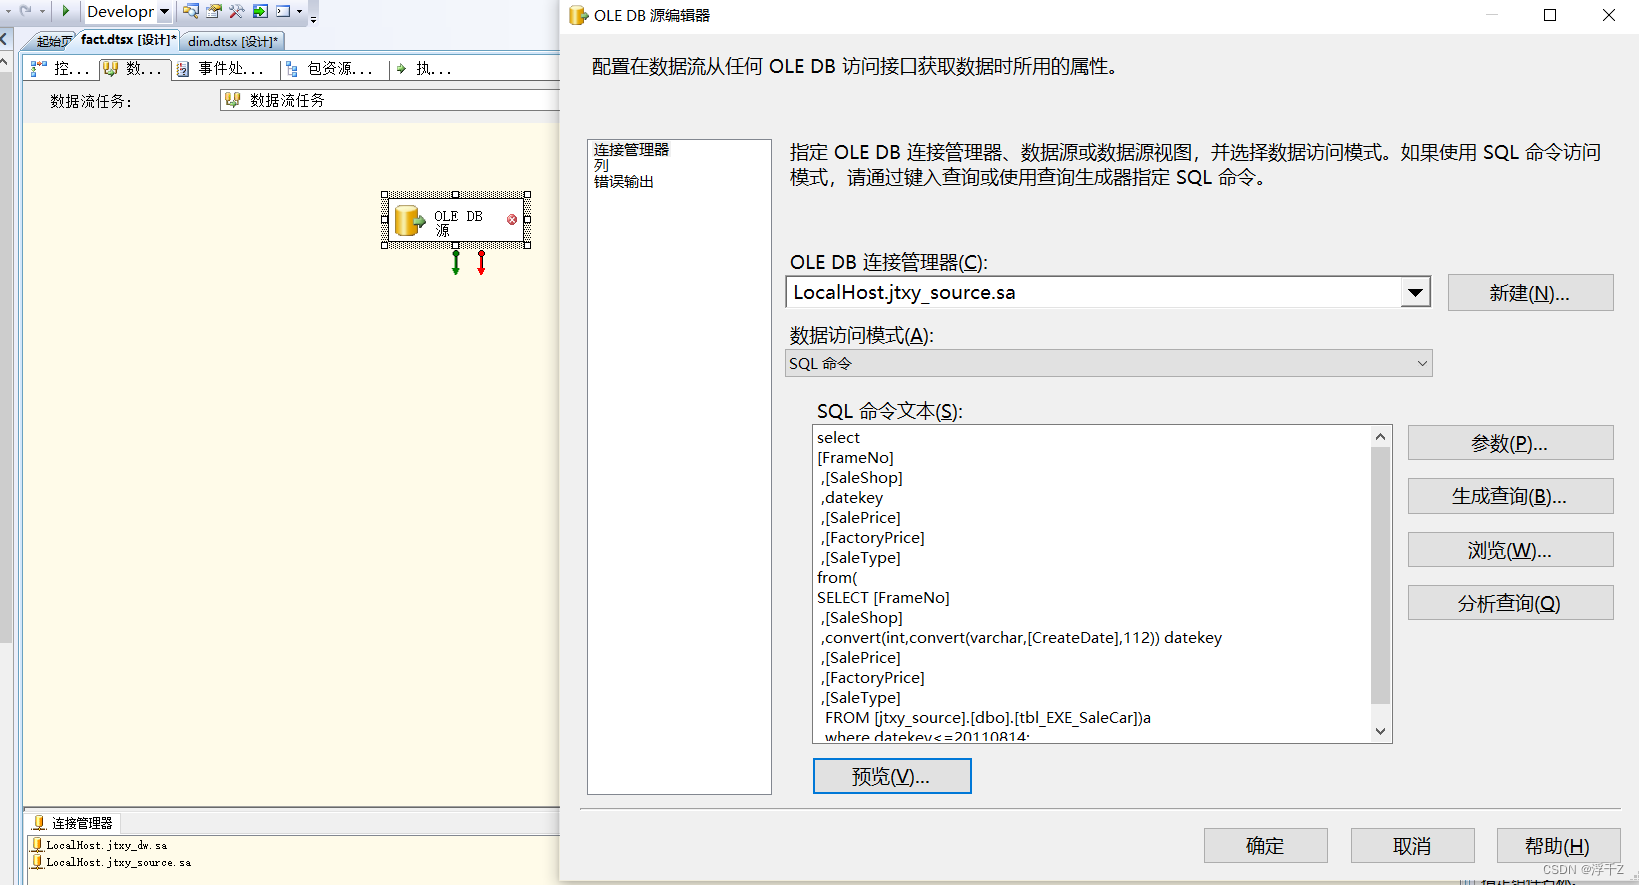Switch to the fact.dtsx design tab

(x=127, y=40)
